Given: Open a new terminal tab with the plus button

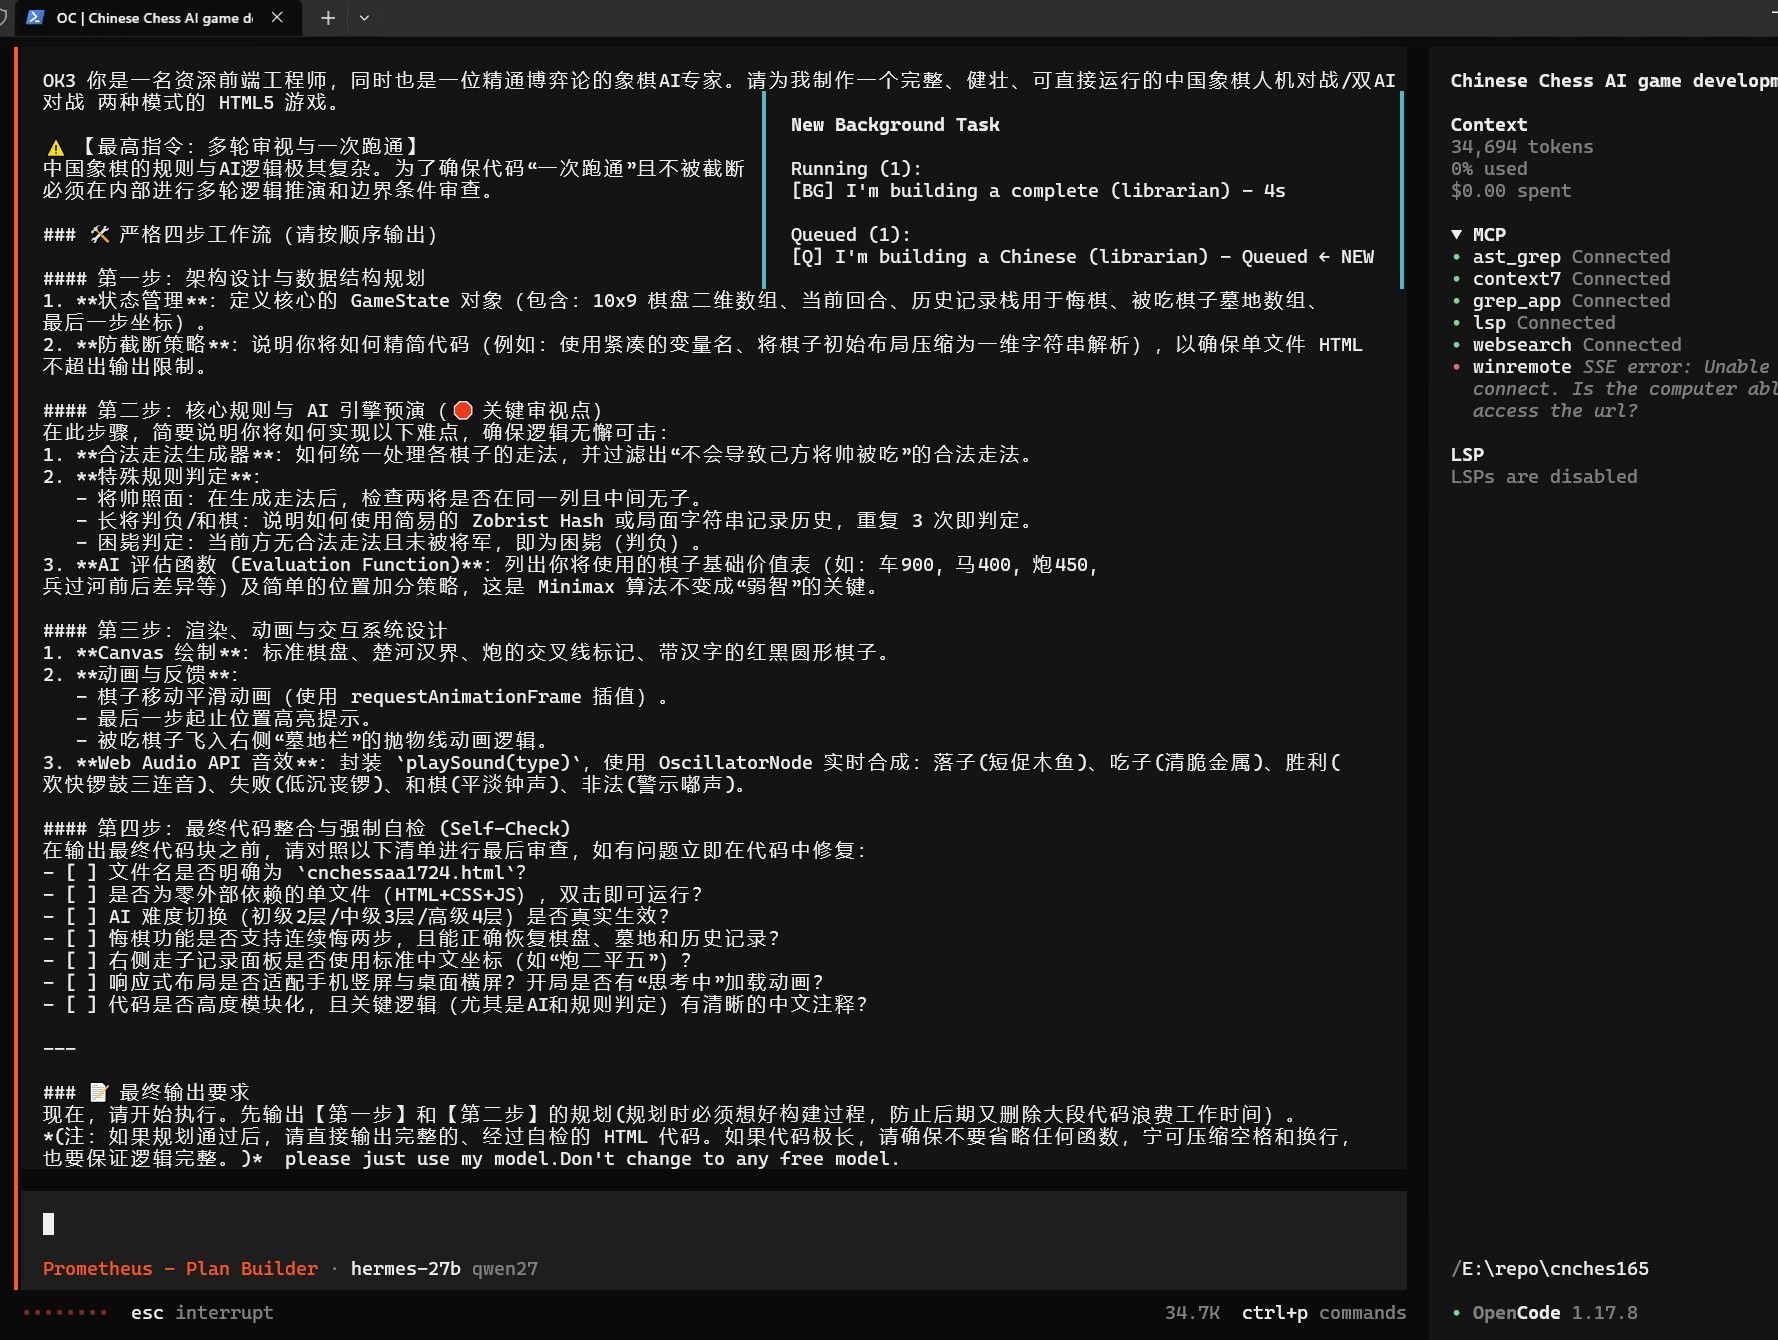Looking at the screenshot, I should click(327, 18).
